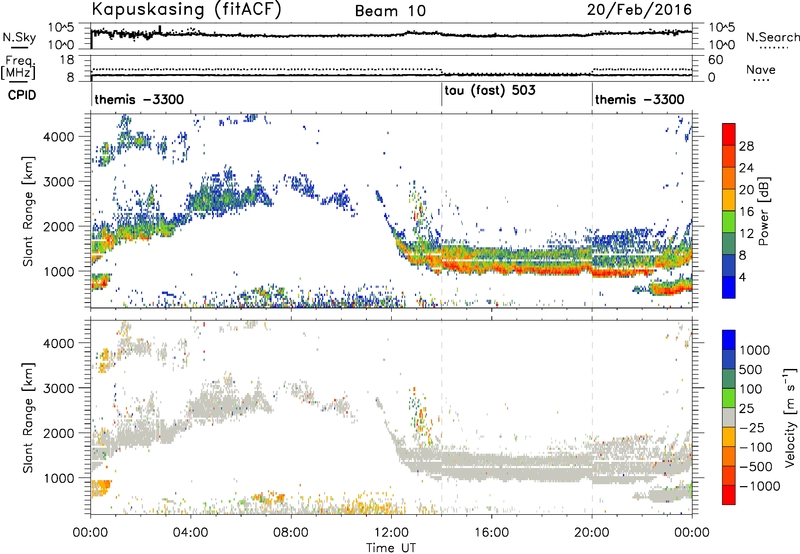Click the 'Freq. [MHz]' axis label
800x554 pixels.
tap(18, 66)
